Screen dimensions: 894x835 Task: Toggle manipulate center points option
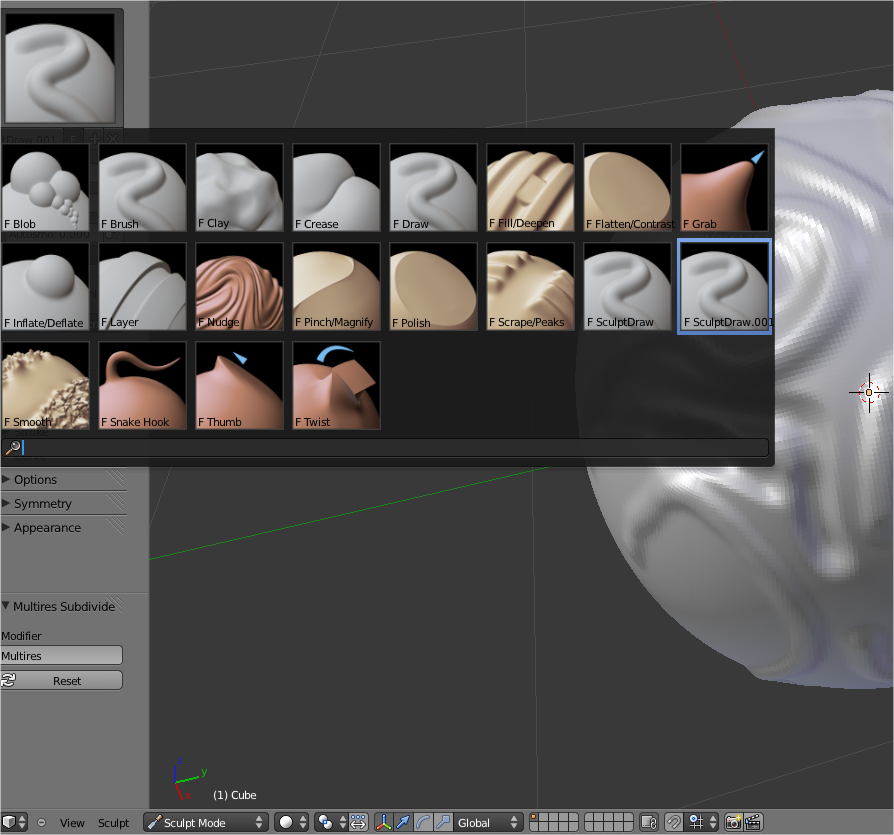point(358,822)
